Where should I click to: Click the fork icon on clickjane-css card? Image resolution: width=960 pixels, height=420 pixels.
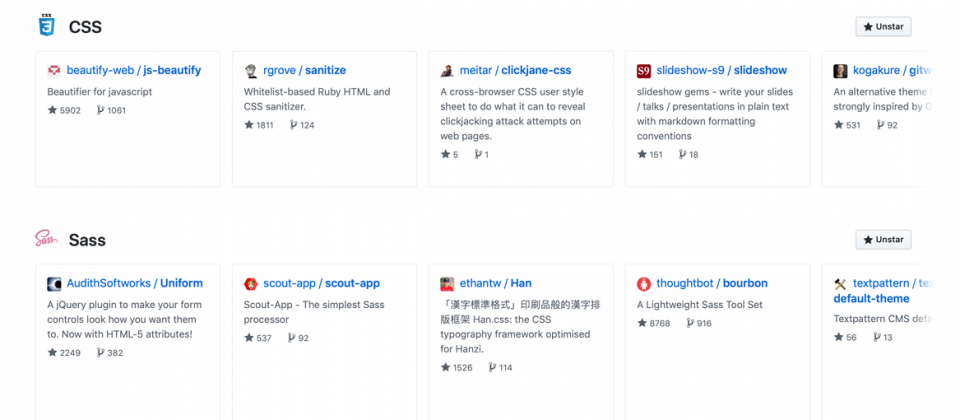[478, 154]
